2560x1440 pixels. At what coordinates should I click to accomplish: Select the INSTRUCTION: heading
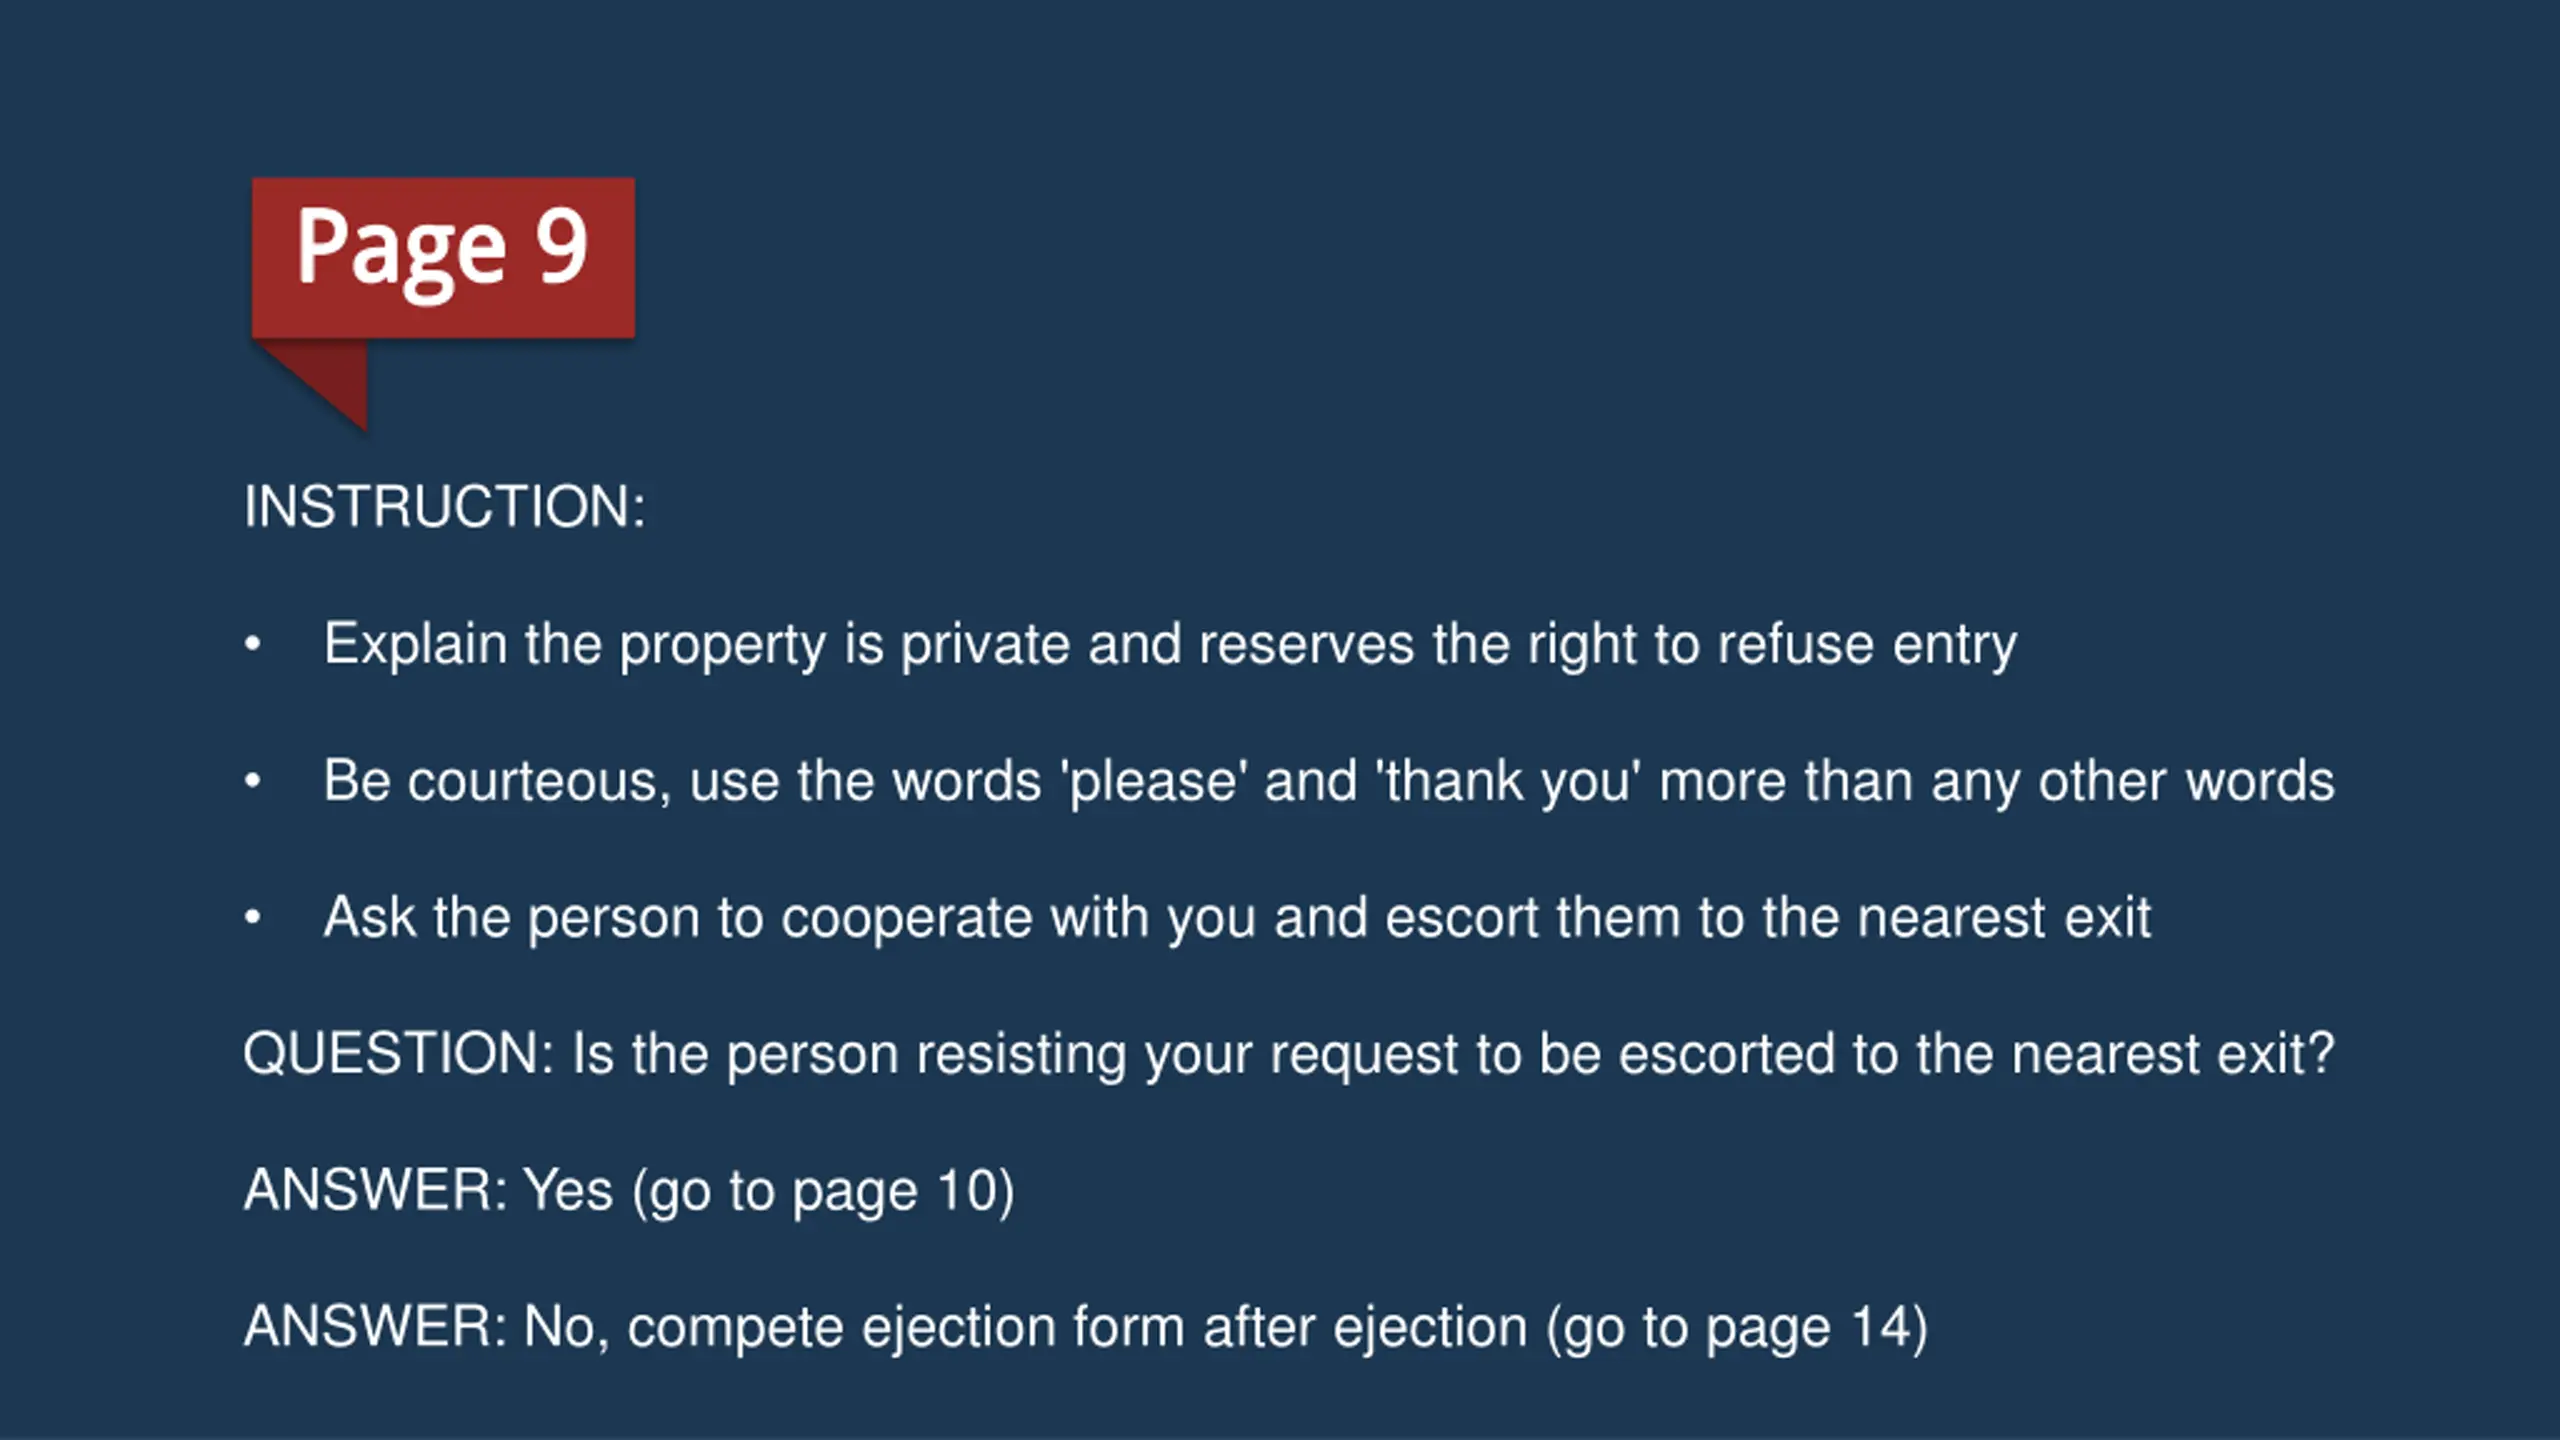tap(445, 506)
